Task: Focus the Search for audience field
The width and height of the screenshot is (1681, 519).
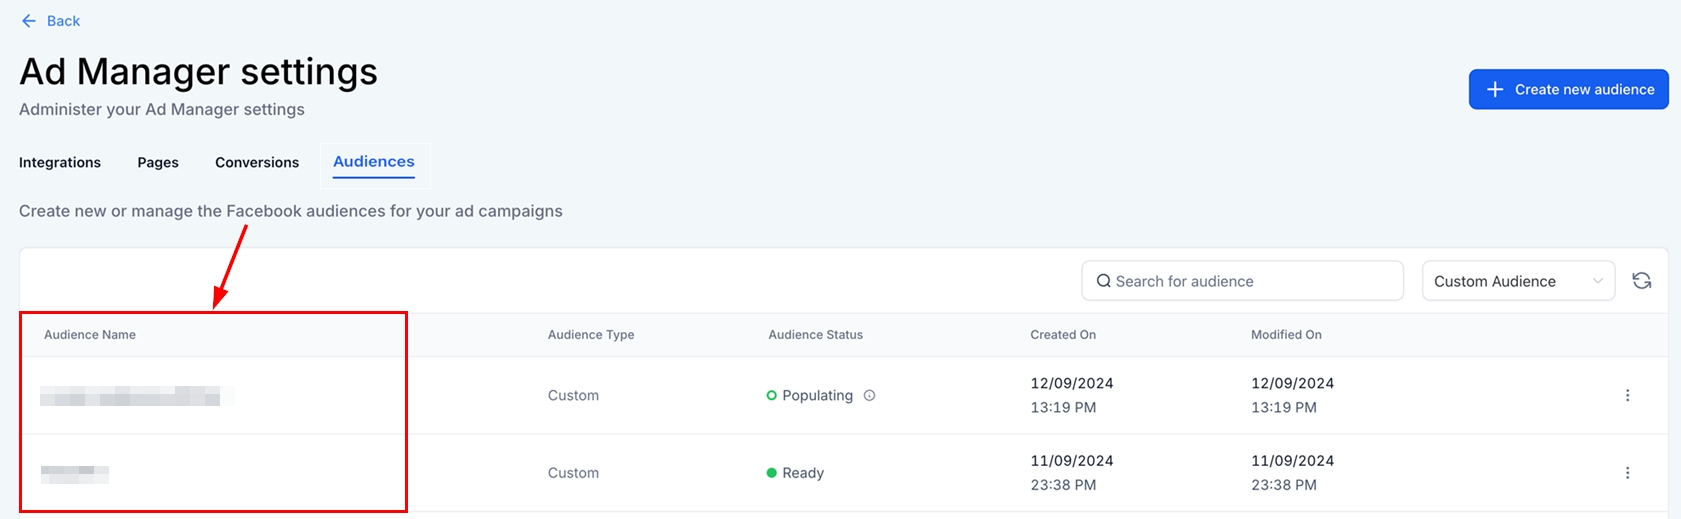Action: click(1250, 281)
